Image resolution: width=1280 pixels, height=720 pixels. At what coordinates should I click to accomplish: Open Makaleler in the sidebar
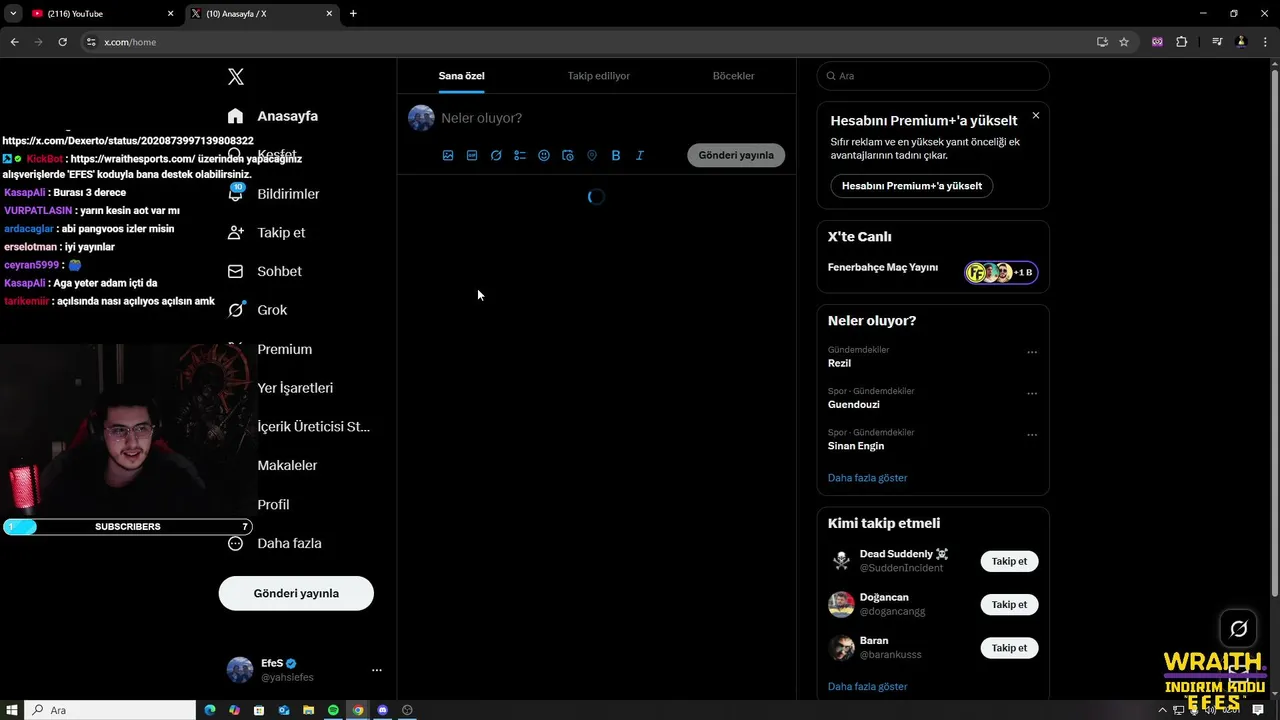click(287, 465)
